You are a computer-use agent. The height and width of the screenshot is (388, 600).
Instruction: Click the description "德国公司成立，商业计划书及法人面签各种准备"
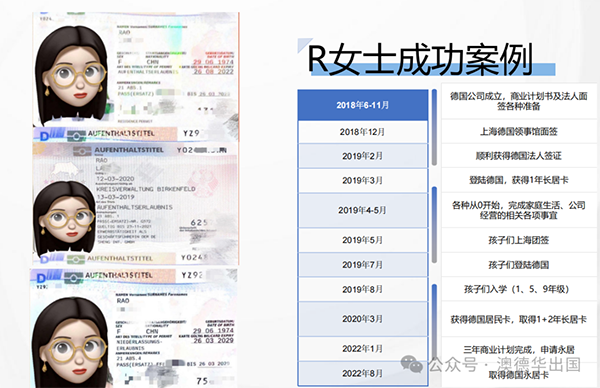pos(518,101)
